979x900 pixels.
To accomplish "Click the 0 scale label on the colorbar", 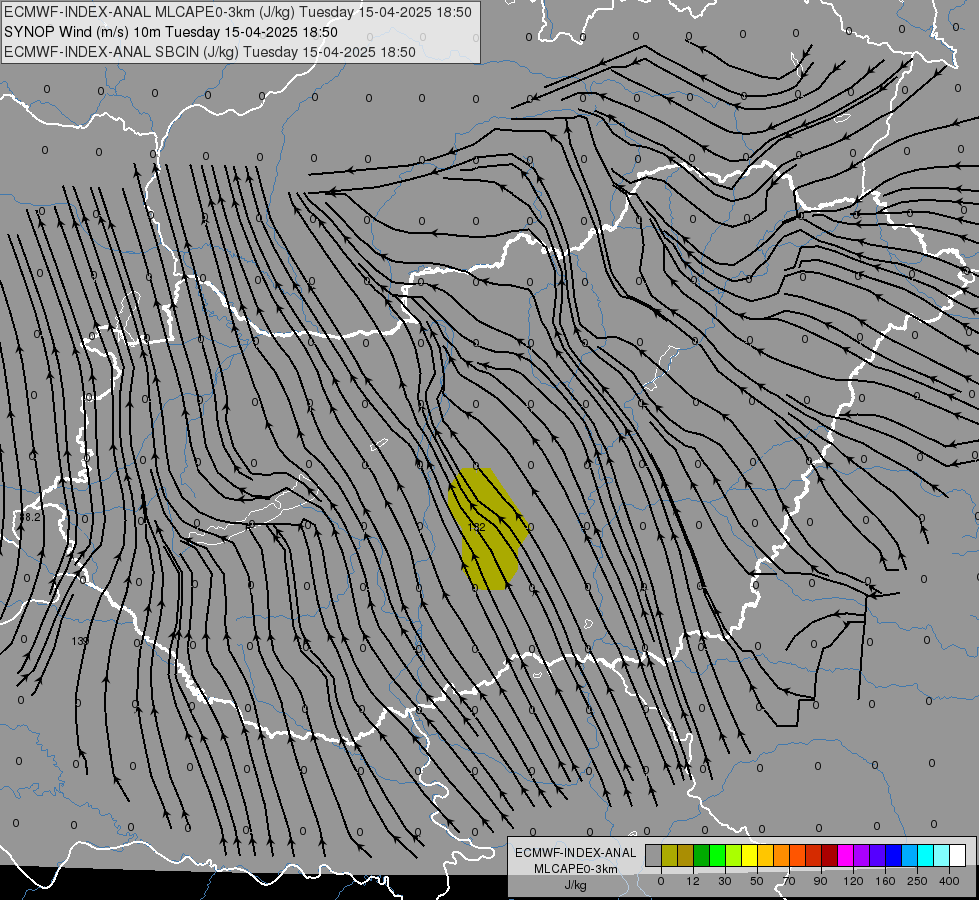I will coord(661,881).
